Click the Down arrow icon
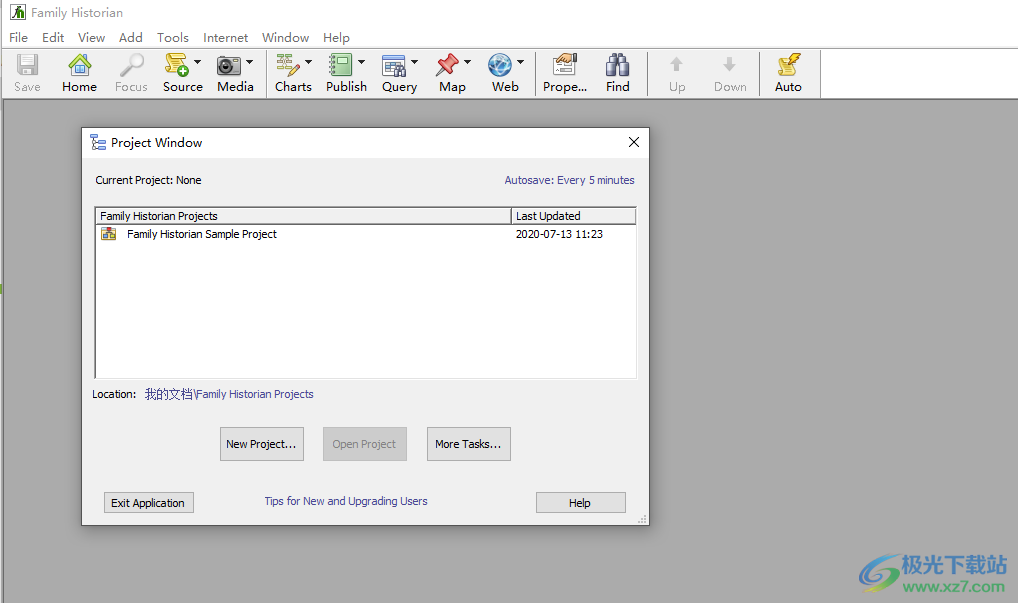 [730, 64]
